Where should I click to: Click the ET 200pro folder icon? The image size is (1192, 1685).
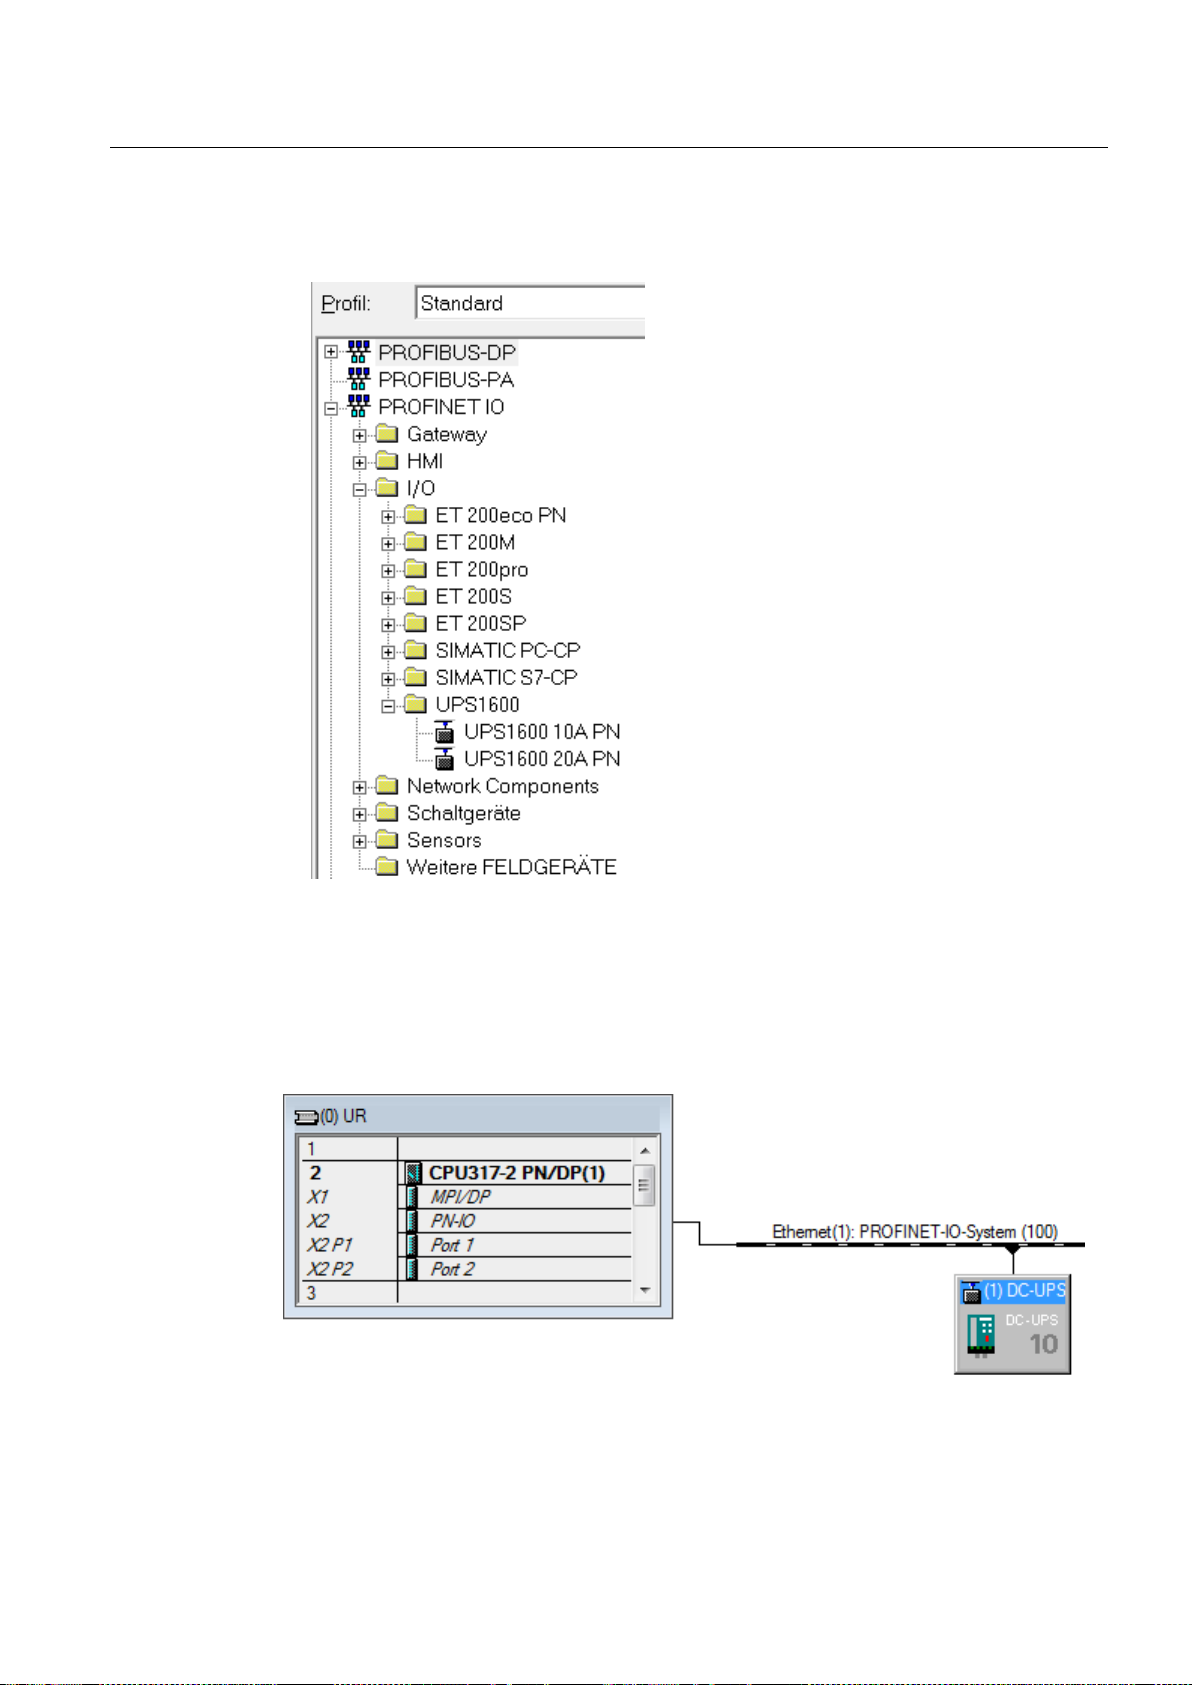415,569
